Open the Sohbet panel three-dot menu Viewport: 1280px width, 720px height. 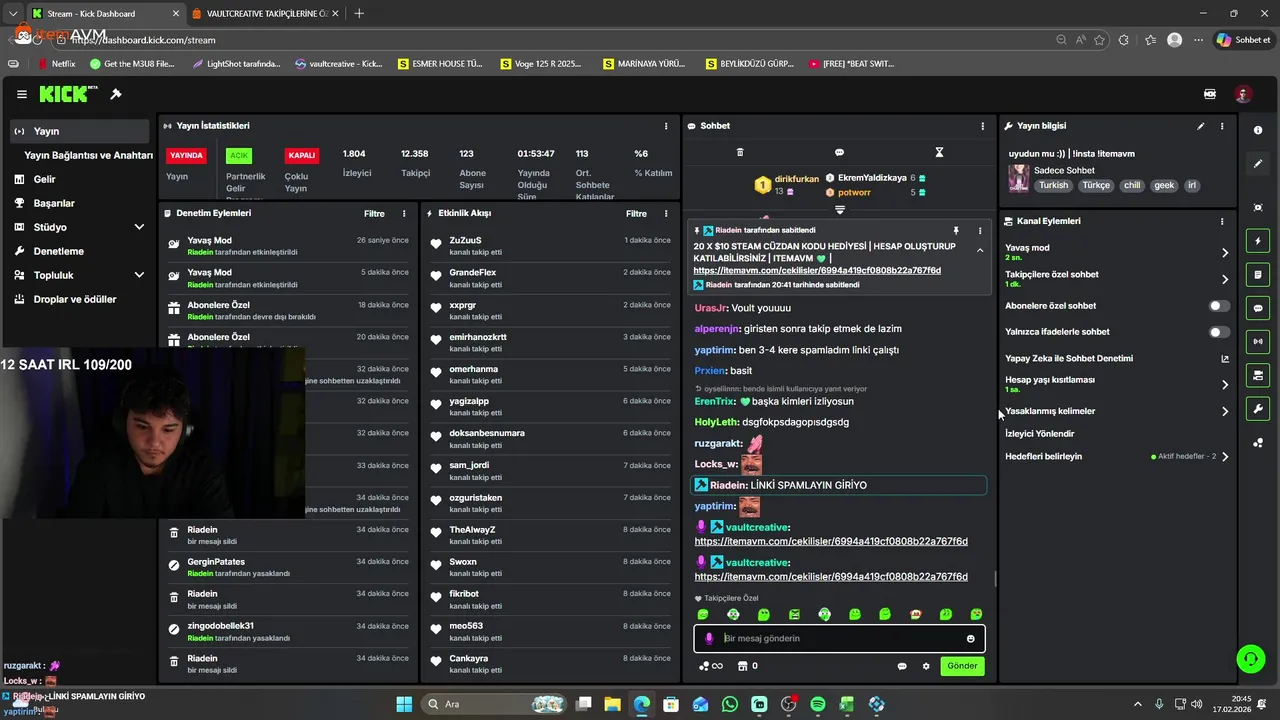(982, 126)
